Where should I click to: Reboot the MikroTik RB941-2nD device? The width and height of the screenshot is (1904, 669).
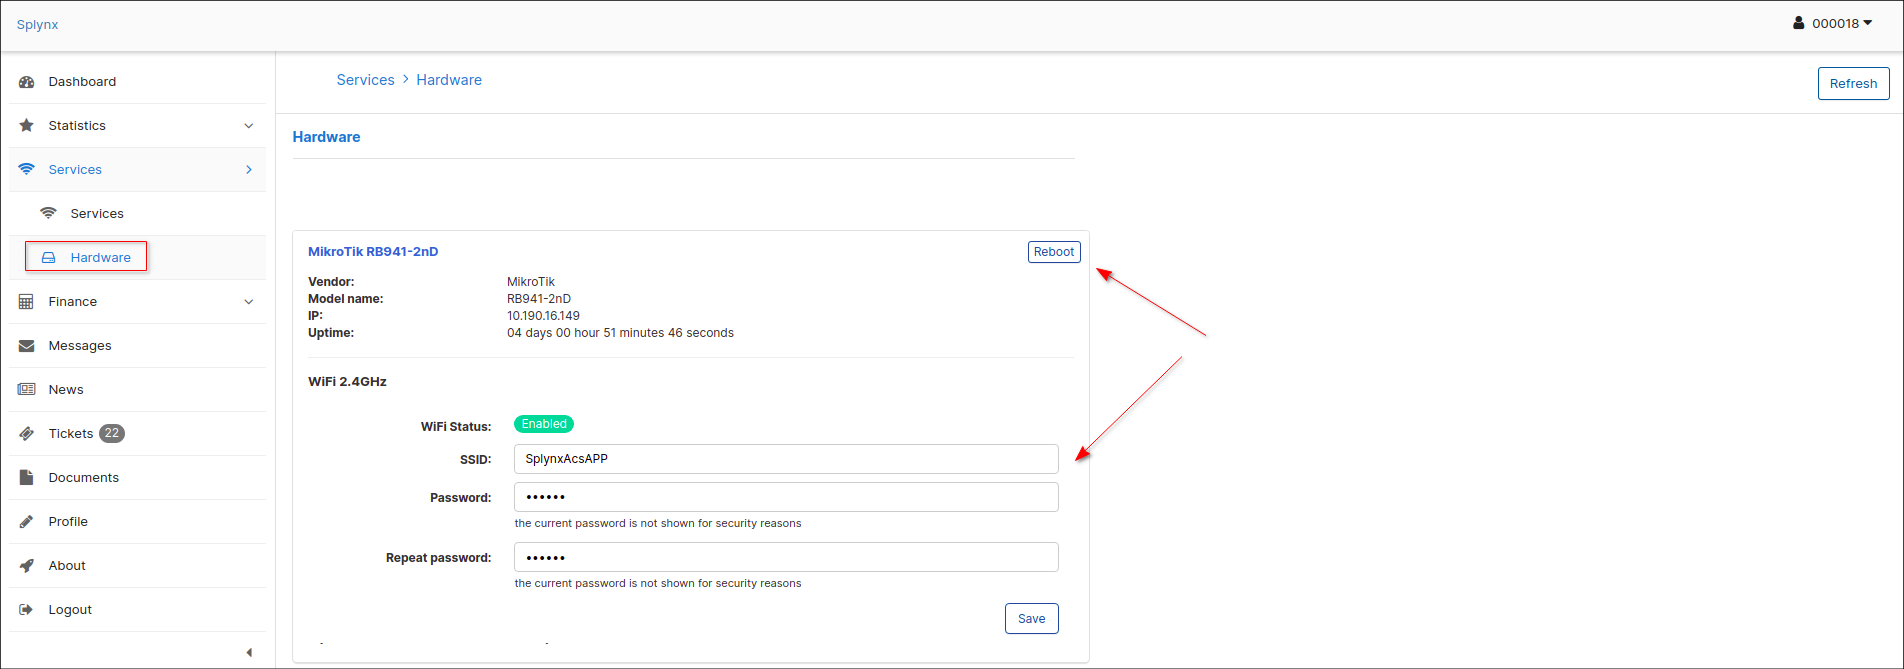click(1054, 252)
